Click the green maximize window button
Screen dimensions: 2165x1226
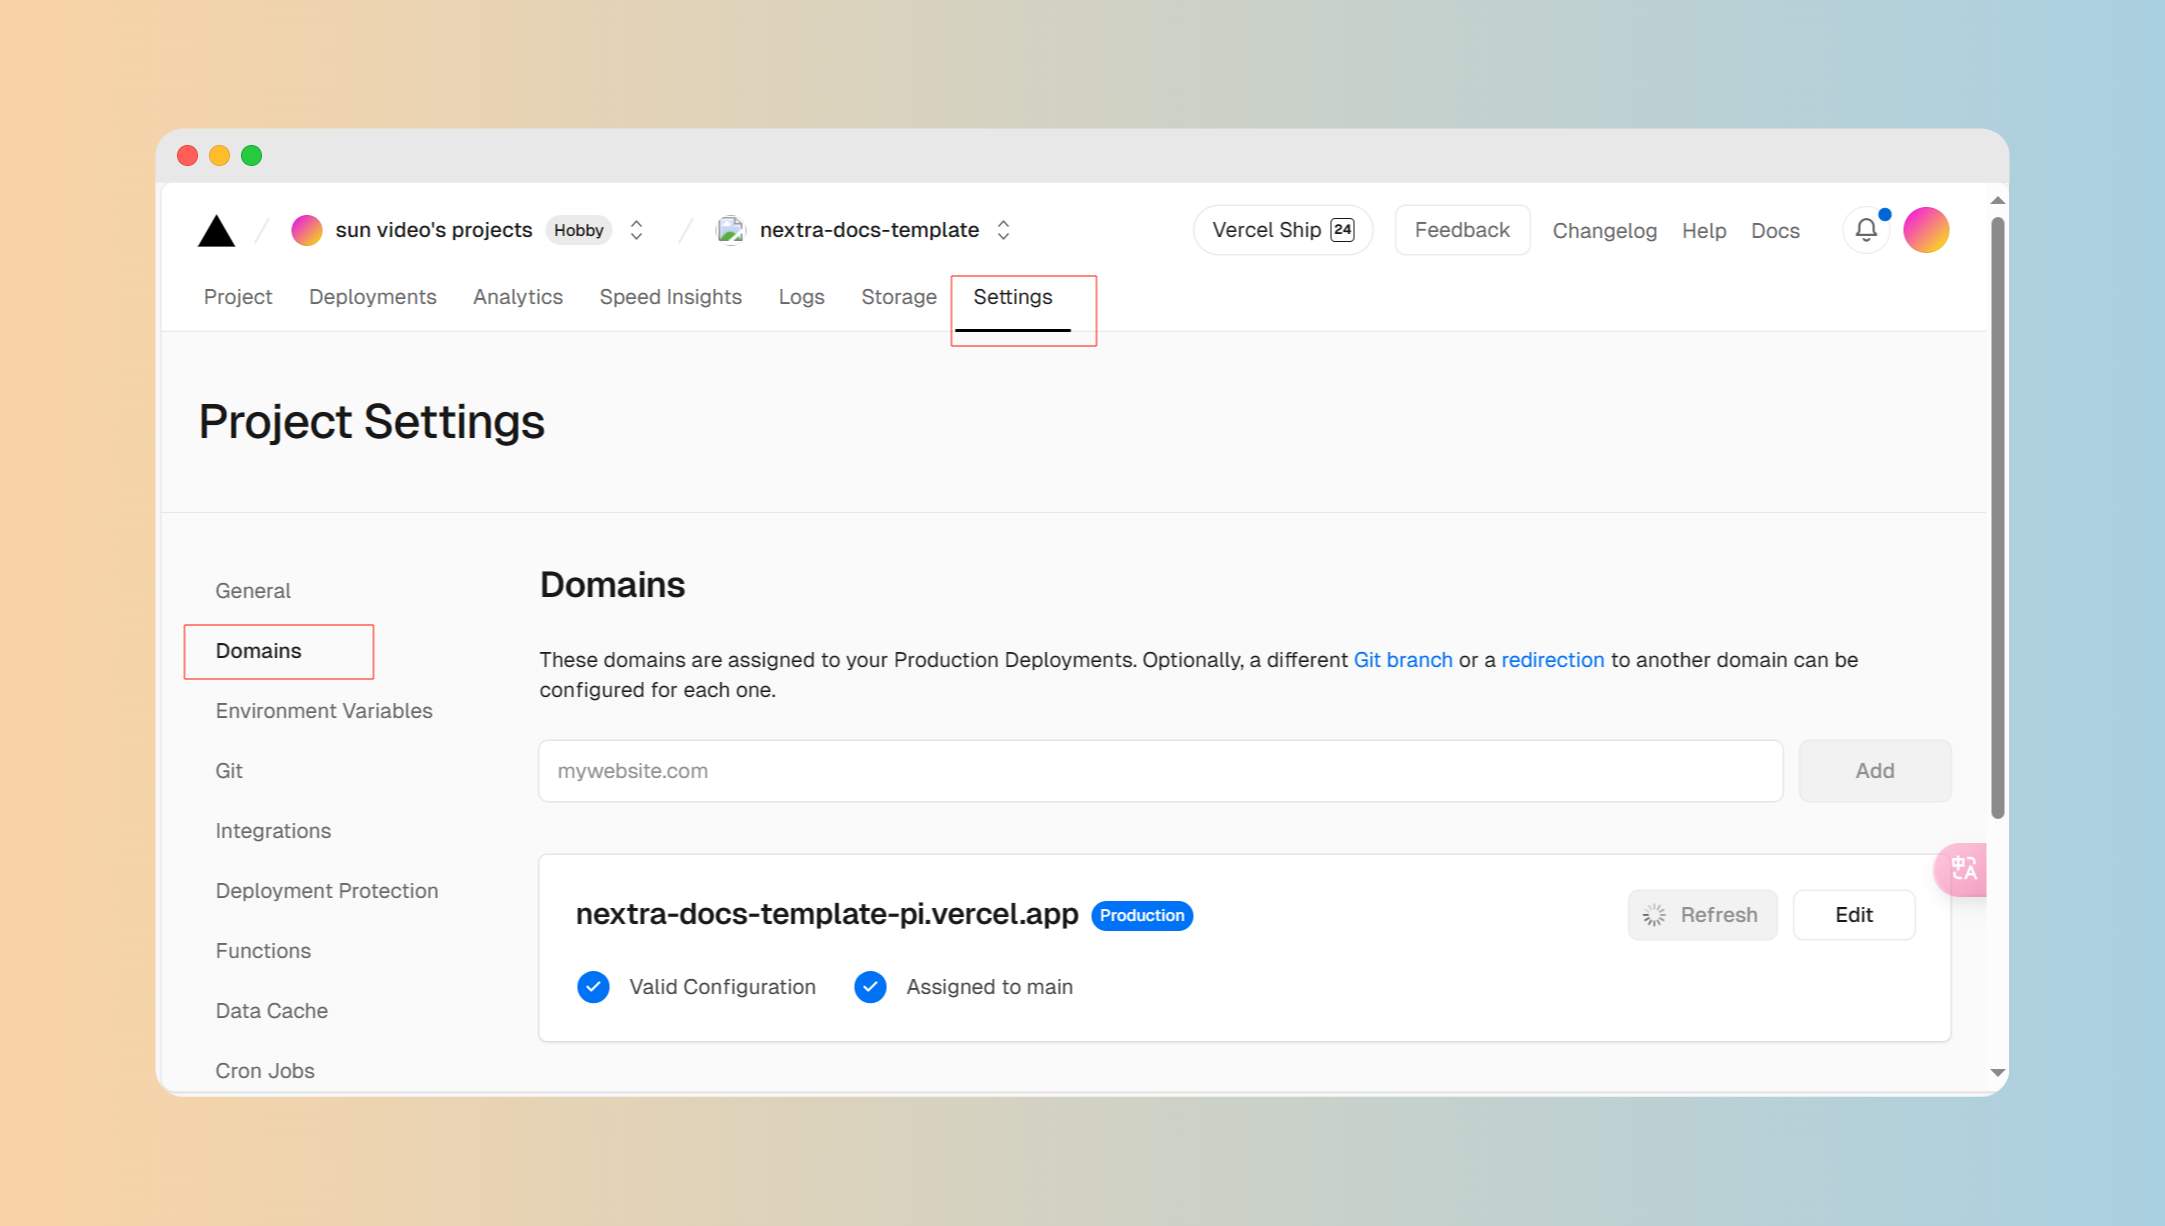(252, 155)
